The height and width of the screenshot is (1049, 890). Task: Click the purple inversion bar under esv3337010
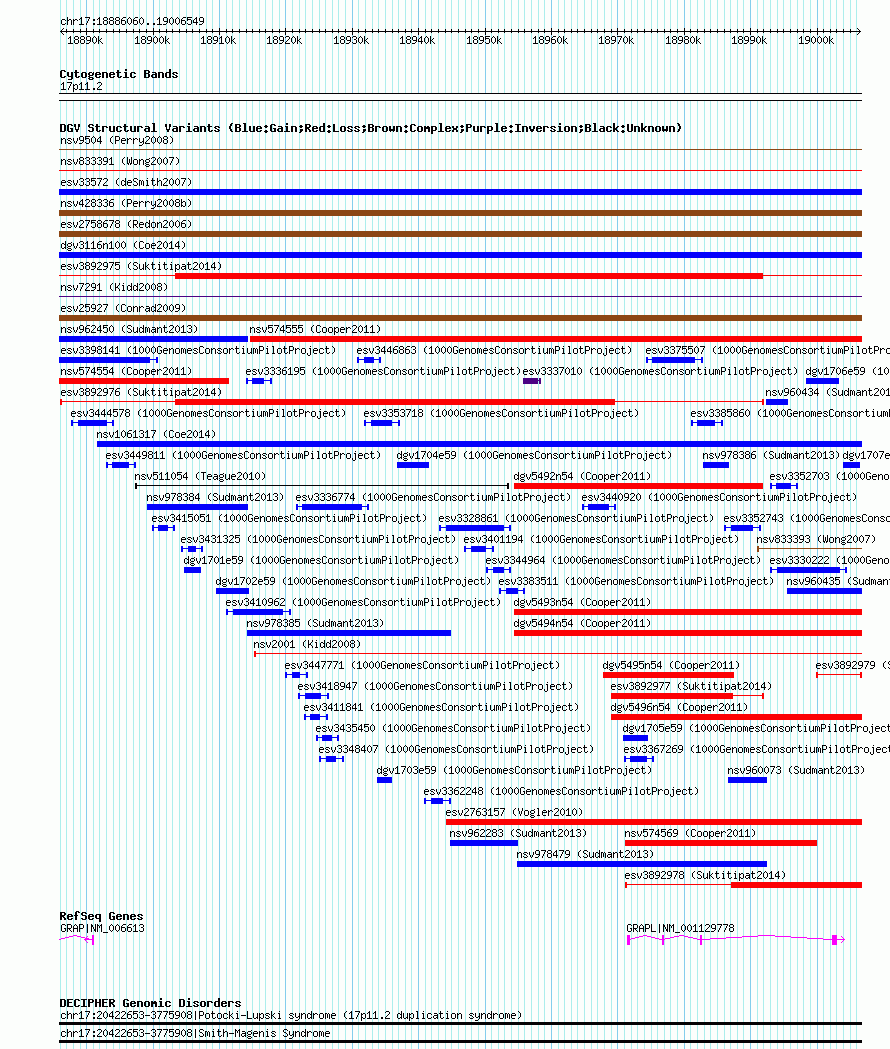531,381
